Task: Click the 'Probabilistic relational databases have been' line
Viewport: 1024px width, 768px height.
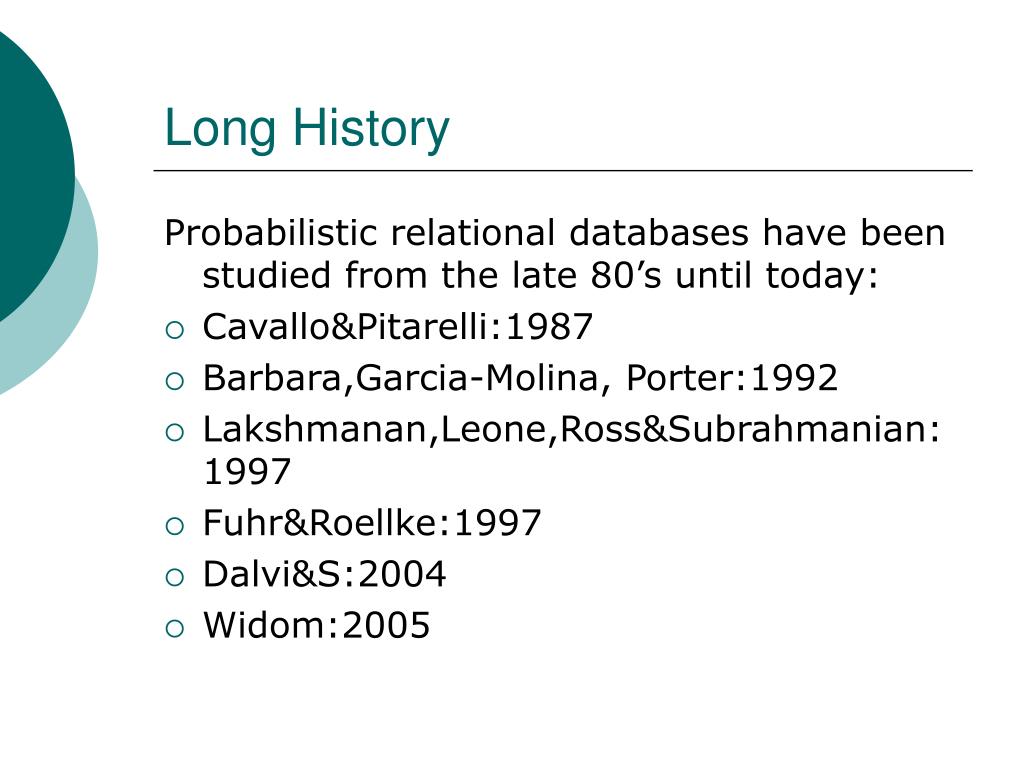Action: pyautogui.click(x=554, y=233)
